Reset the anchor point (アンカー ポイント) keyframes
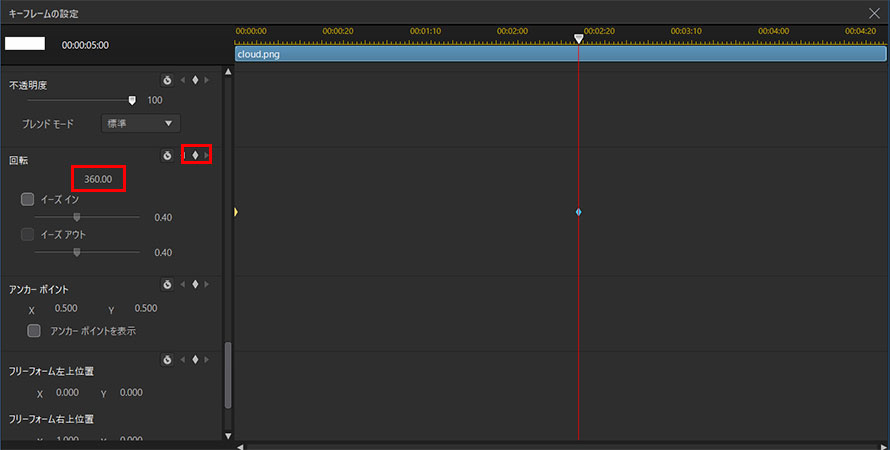 coord(167,285)
